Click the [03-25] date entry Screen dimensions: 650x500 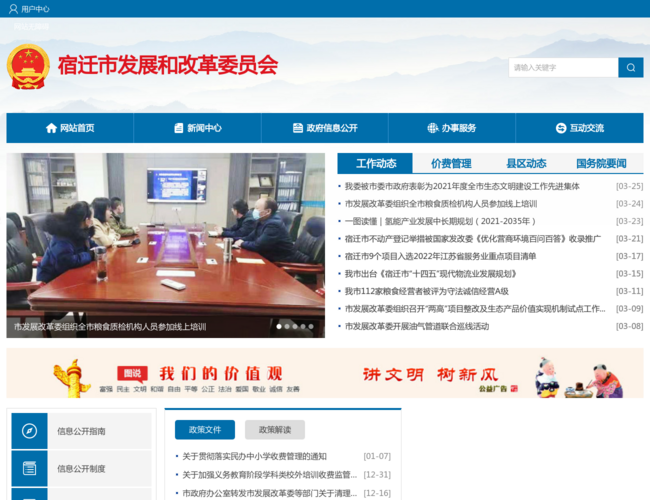[629, 187]
